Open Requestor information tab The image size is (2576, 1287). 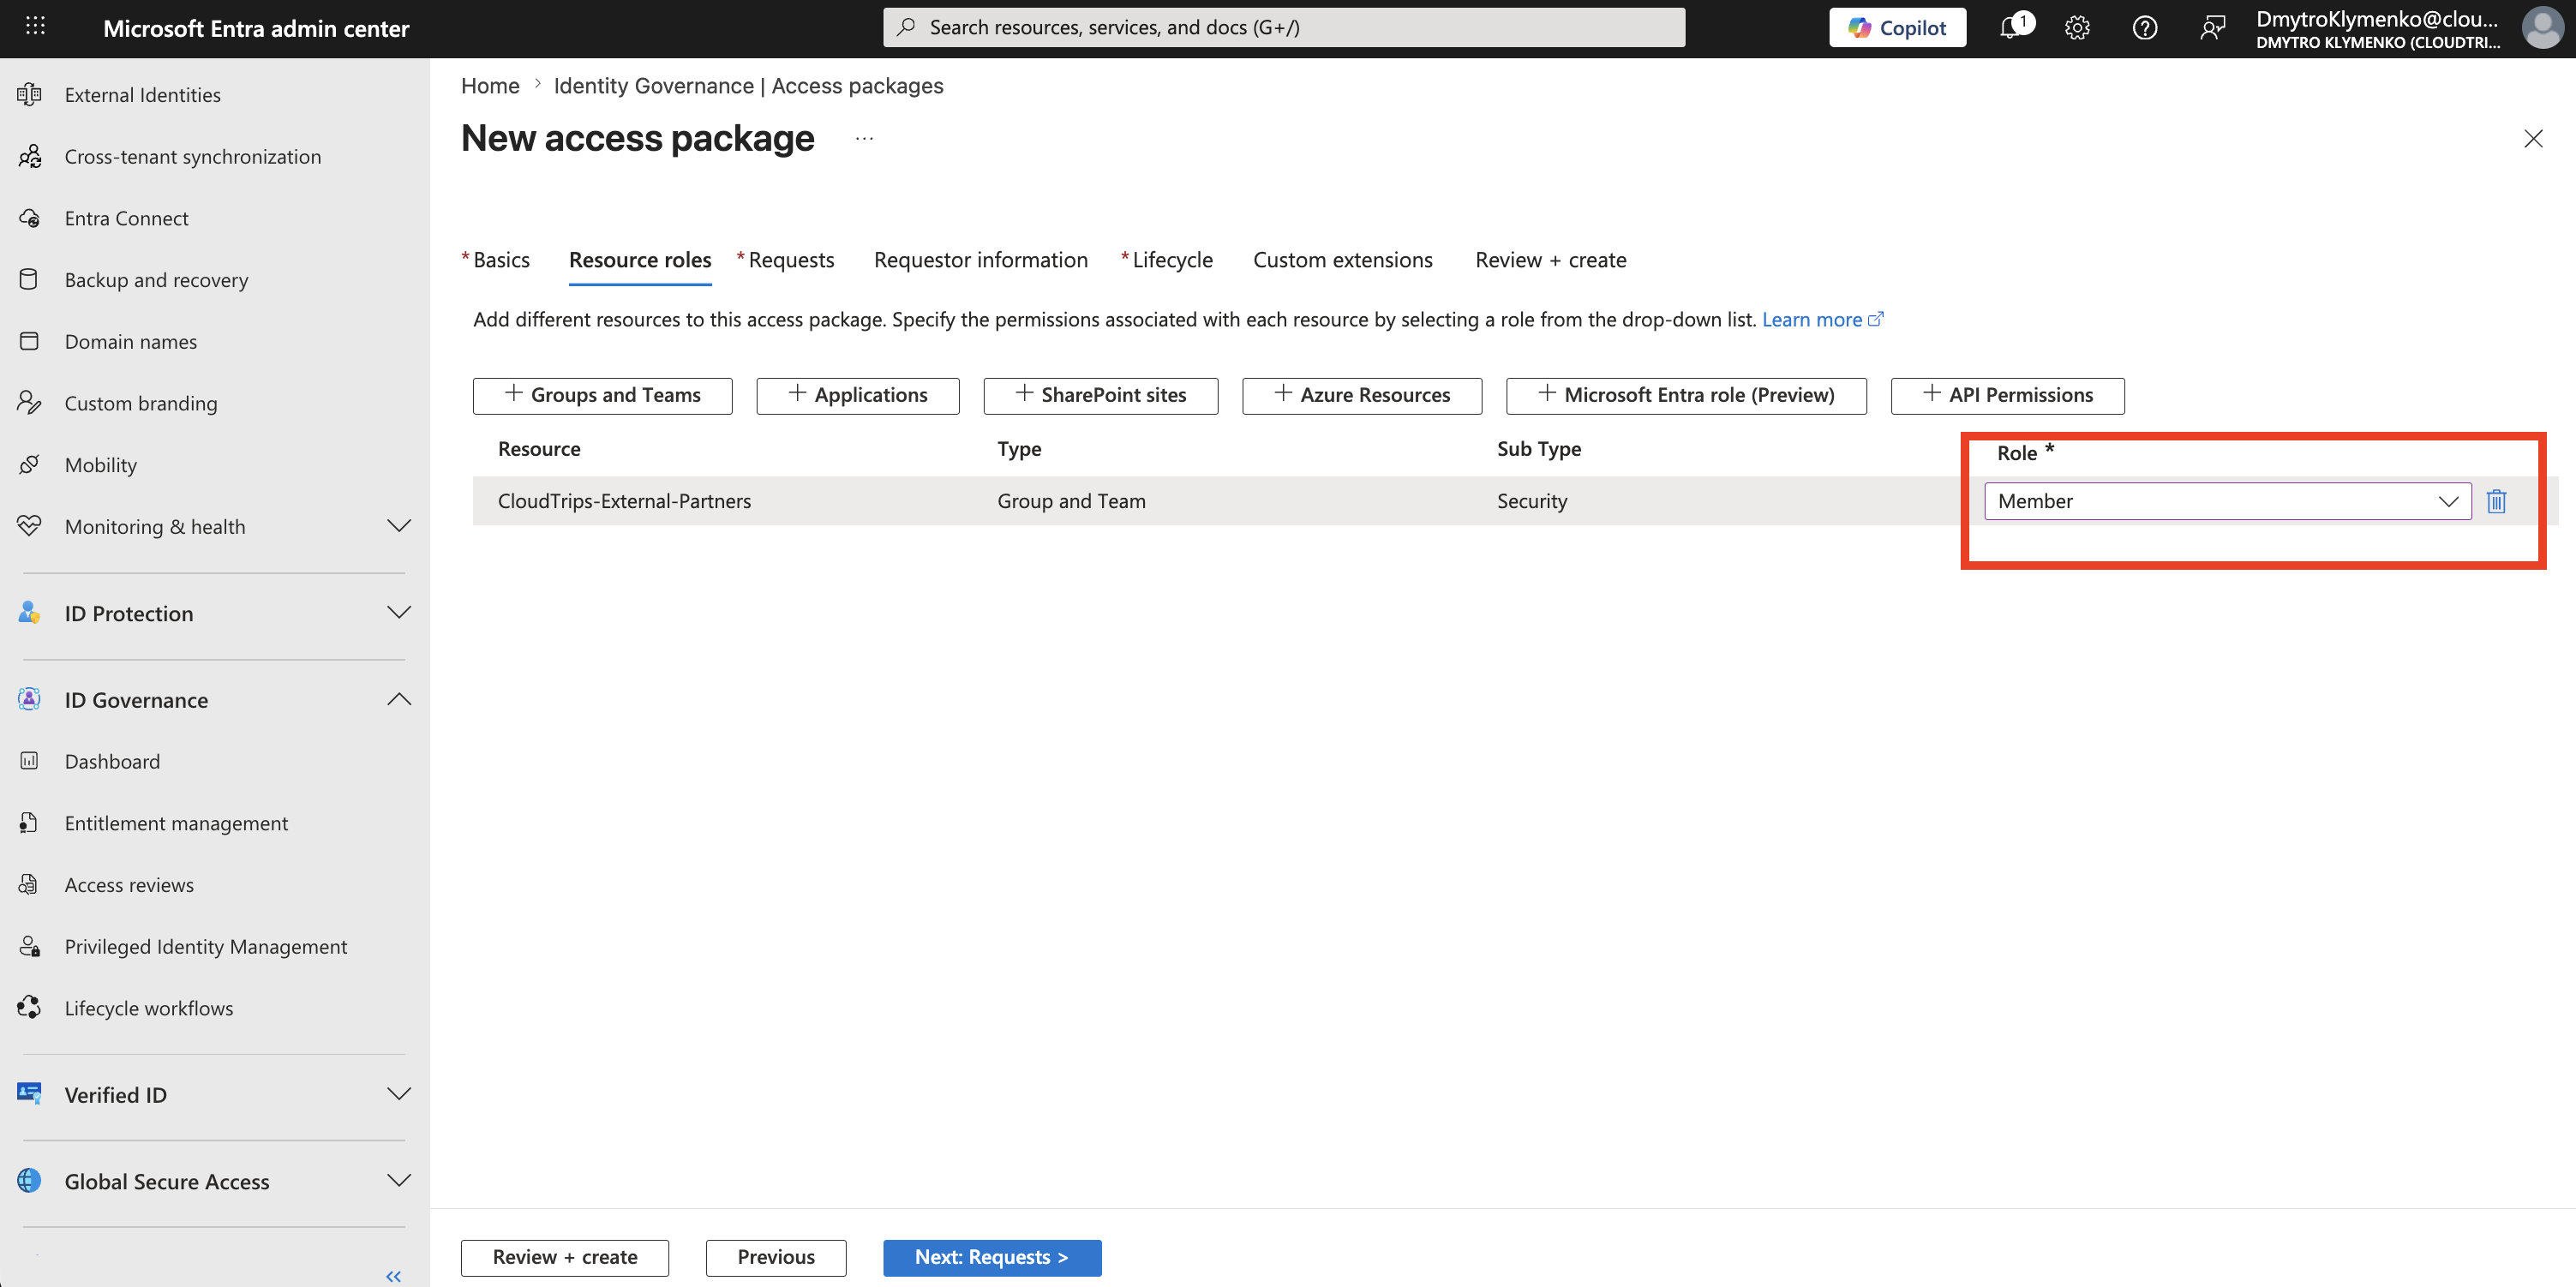(x=981, y=260)
